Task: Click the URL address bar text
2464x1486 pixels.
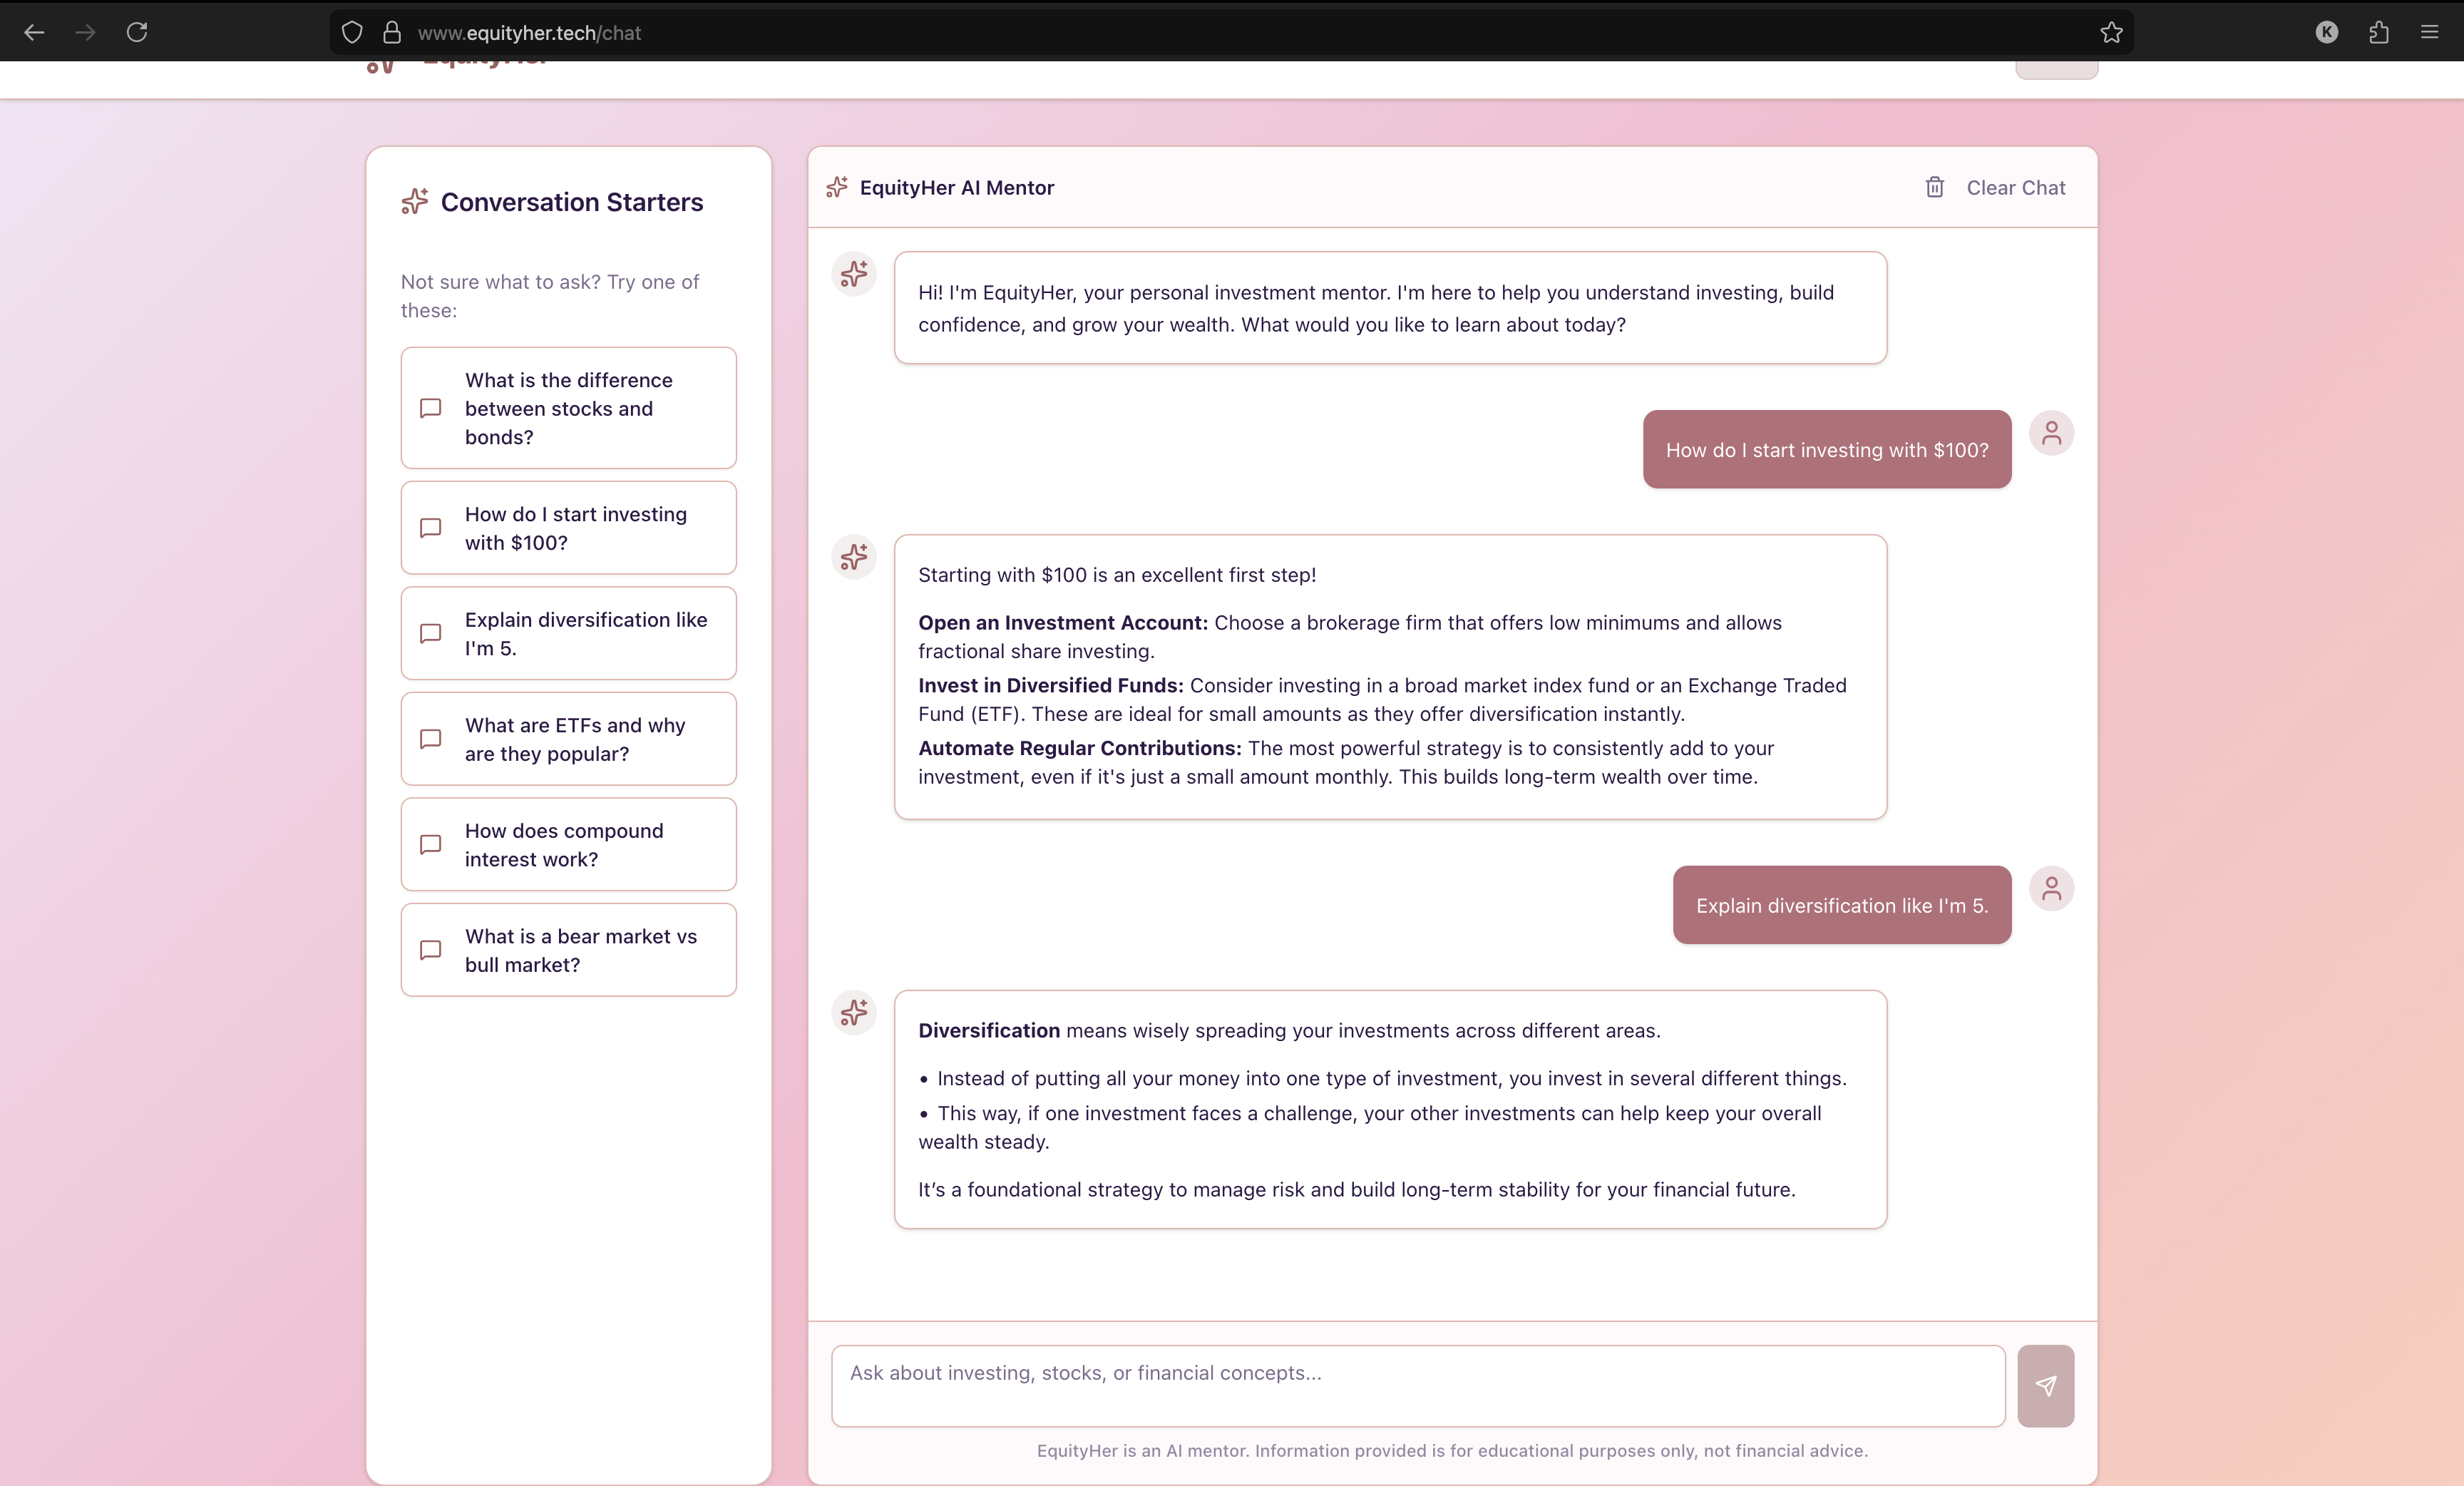Action: (529, 33)
